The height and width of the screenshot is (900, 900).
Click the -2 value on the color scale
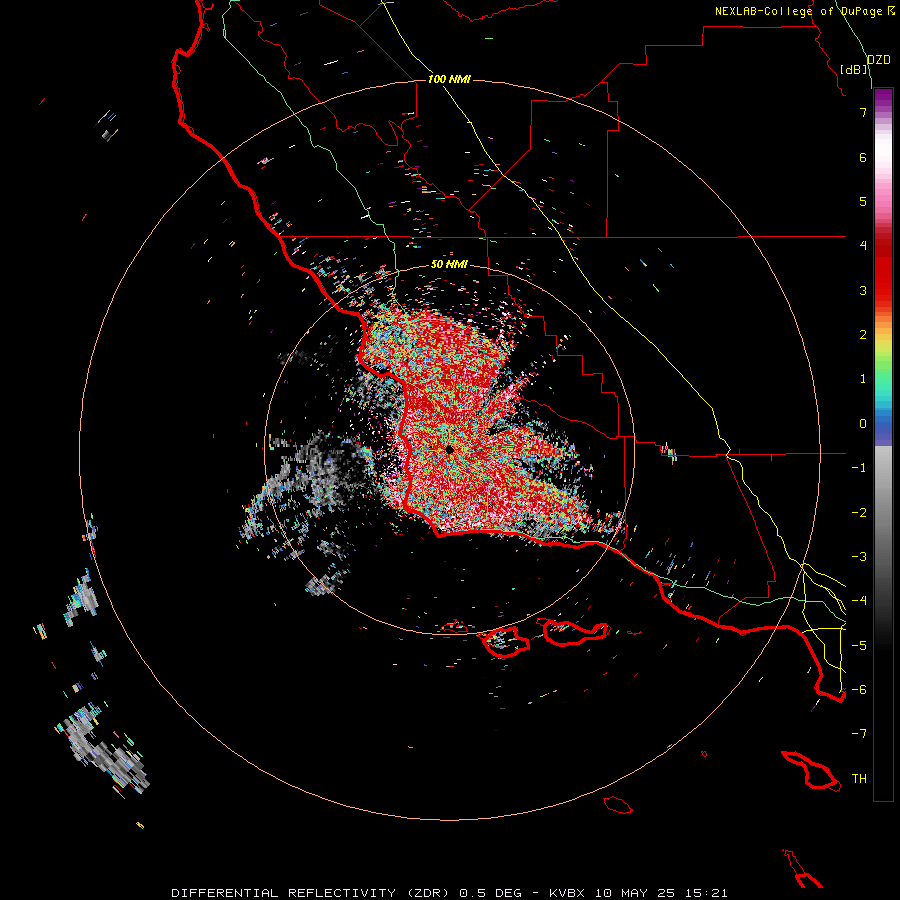859,513
